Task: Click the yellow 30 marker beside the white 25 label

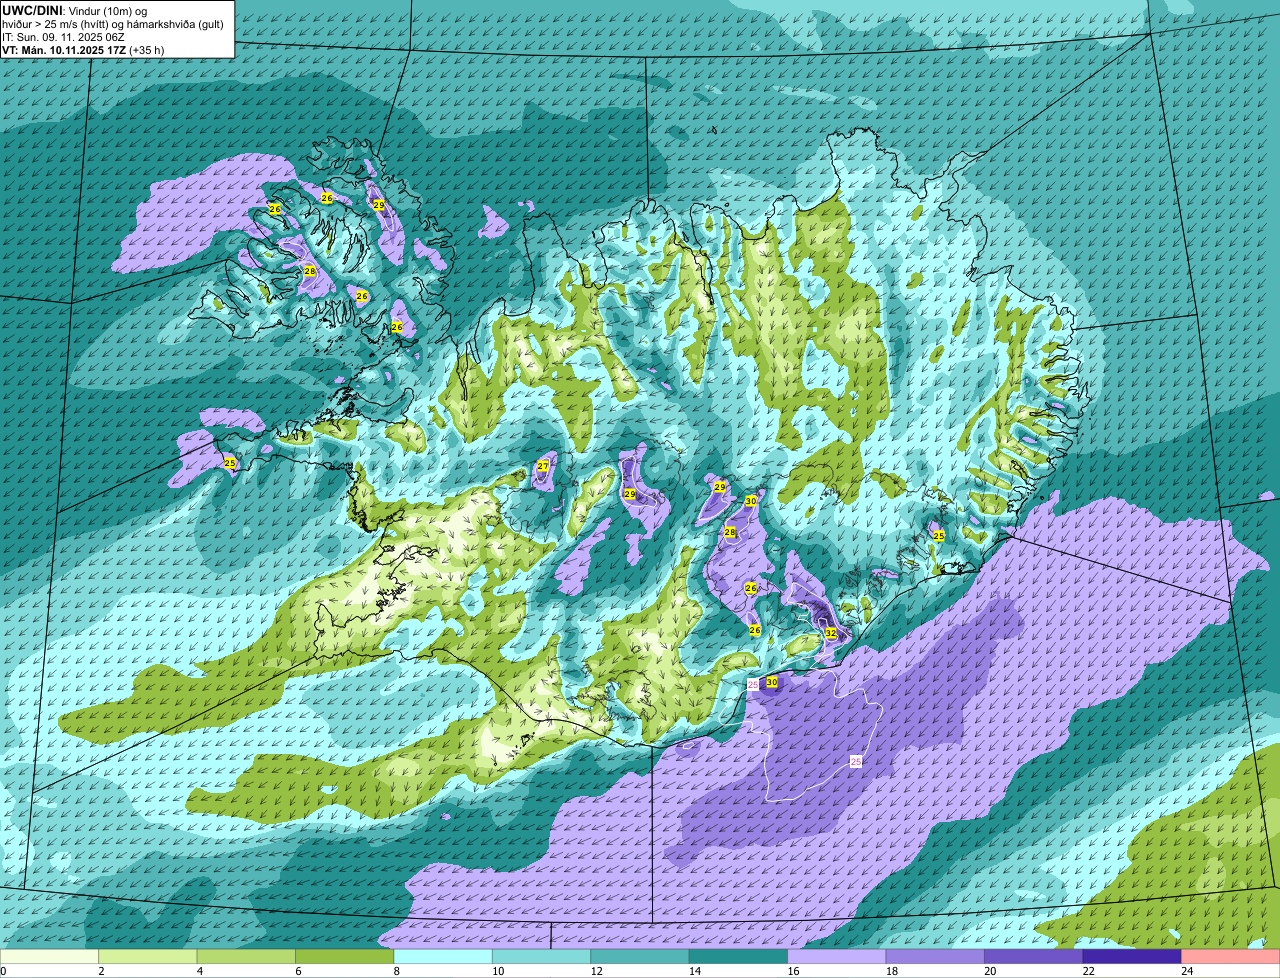Action: point(772,682)
